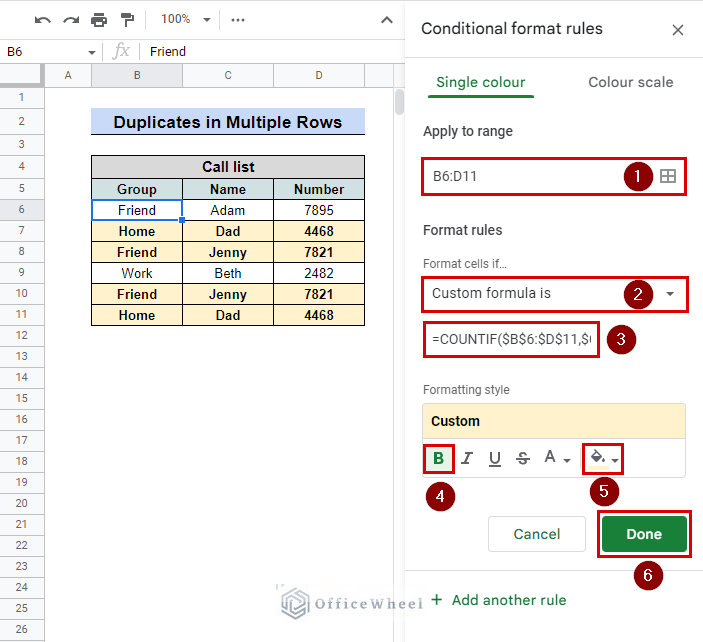Toggle Strikethrough in formatting style

(522, 459)
